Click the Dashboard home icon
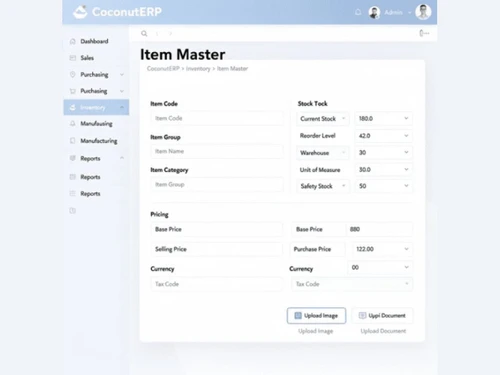The height and width of the screenshot is (375, 500). (72, 41)
